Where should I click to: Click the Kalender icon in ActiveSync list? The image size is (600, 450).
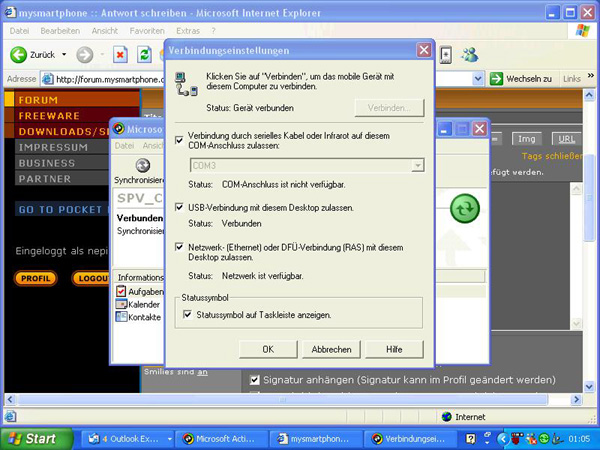[121, 305]
